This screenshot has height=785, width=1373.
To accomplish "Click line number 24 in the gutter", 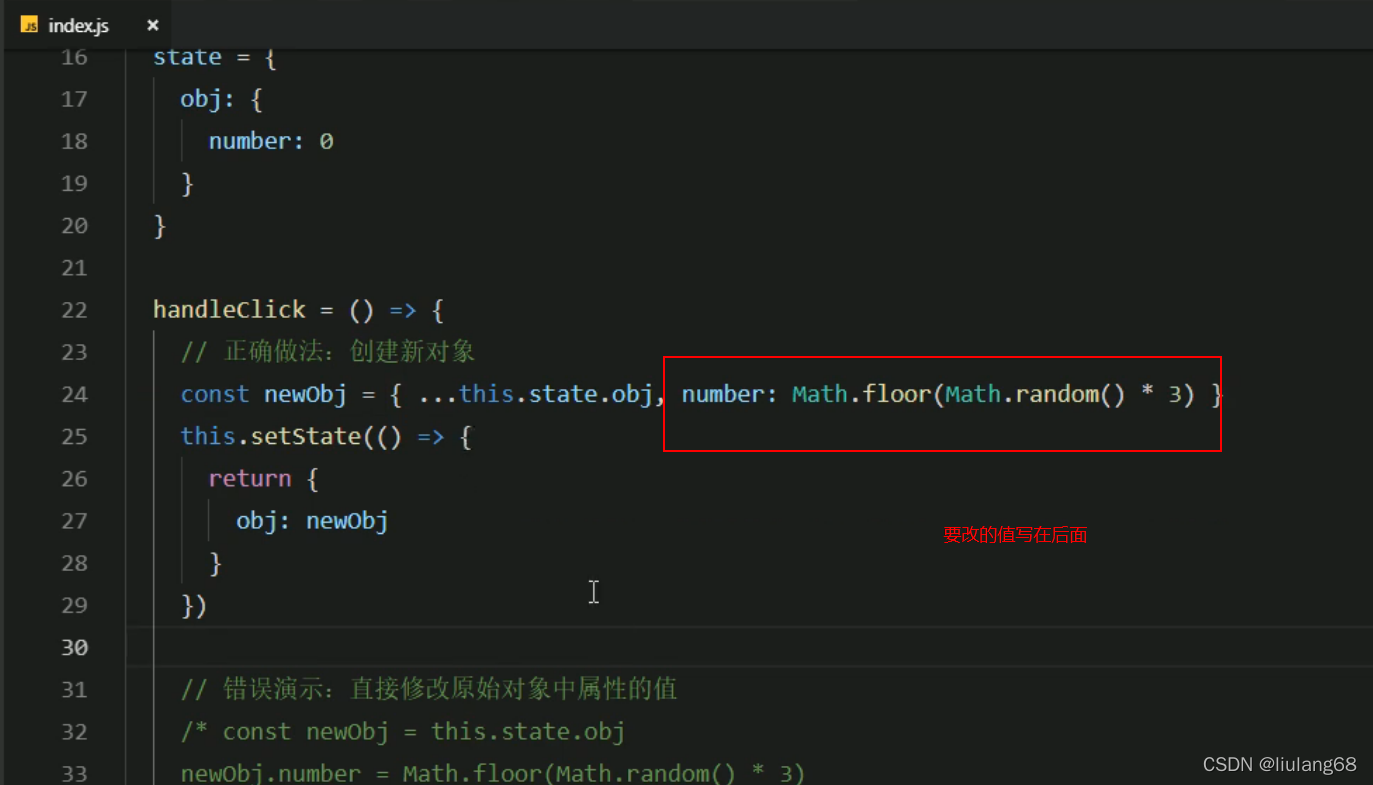I will 74,394.
